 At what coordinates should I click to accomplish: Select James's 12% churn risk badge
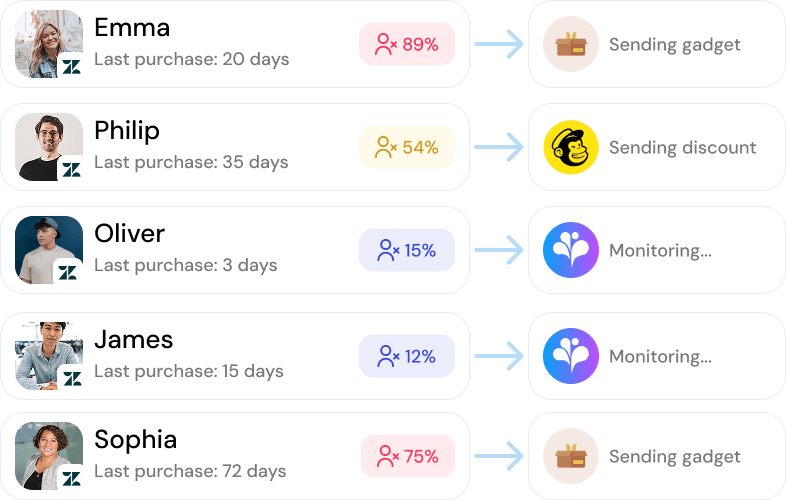[x=407, y=355]
